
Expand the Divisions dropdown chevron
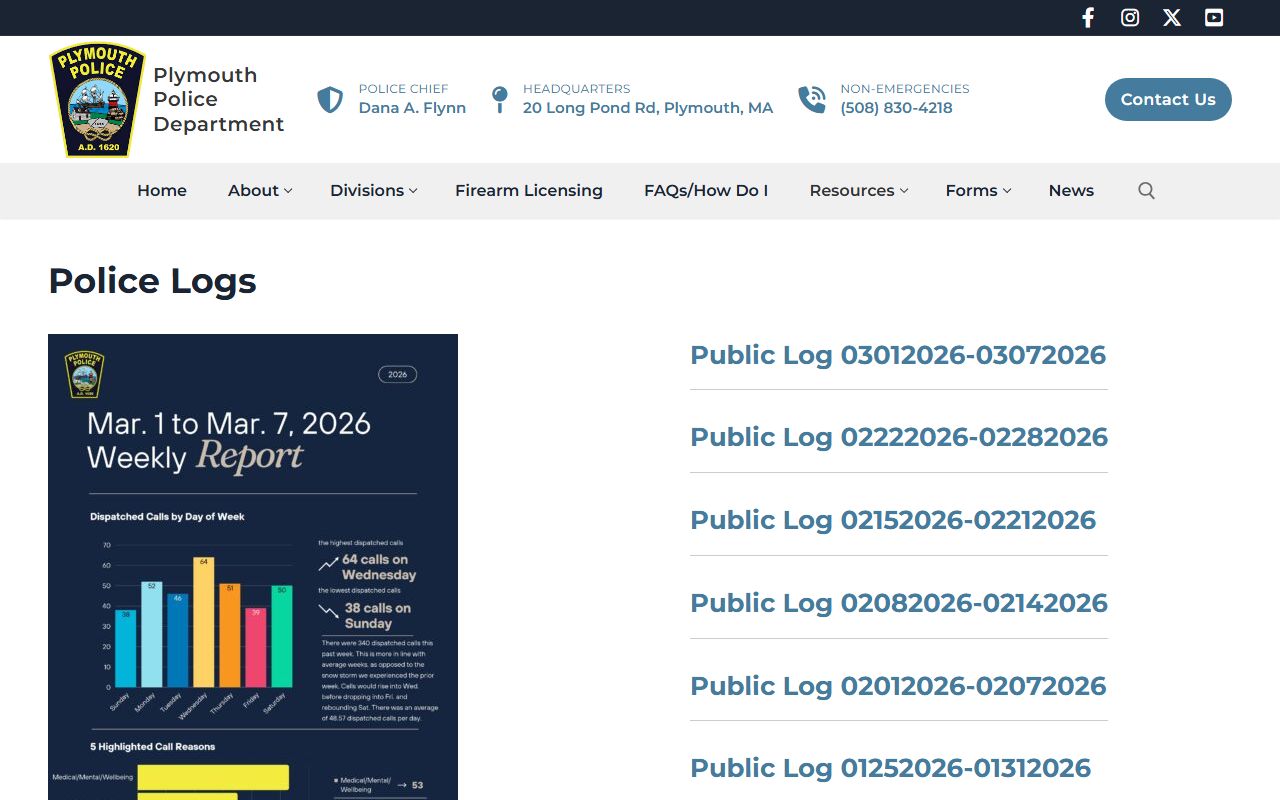[413, 191]
